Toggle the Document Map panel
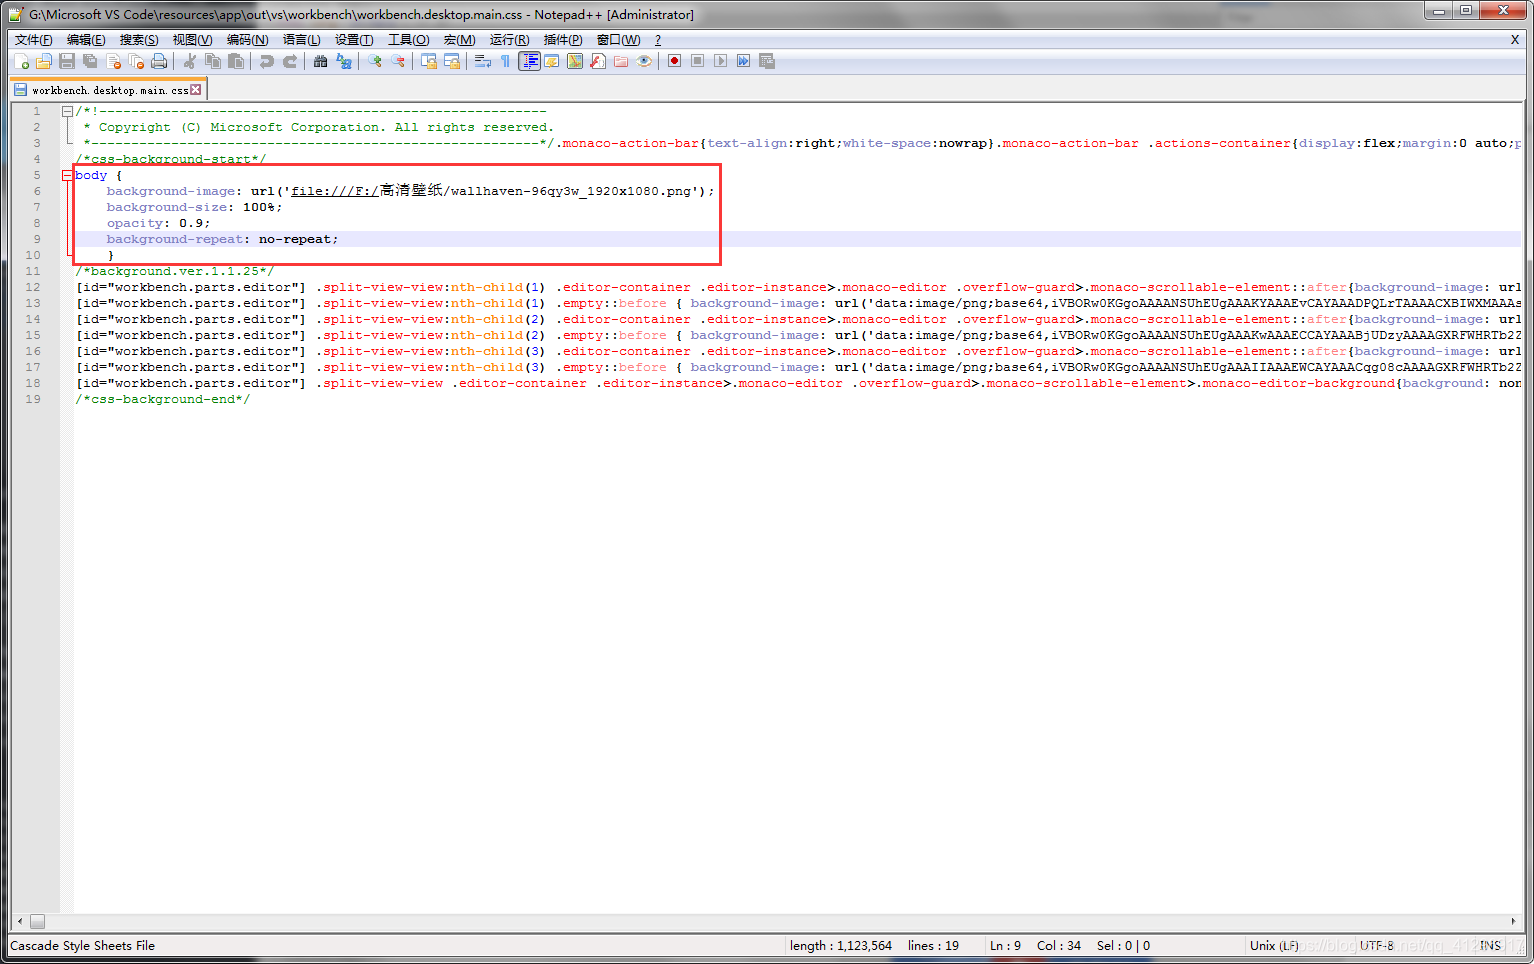This screenshot has width=1534, height=964. coord(574,61)
